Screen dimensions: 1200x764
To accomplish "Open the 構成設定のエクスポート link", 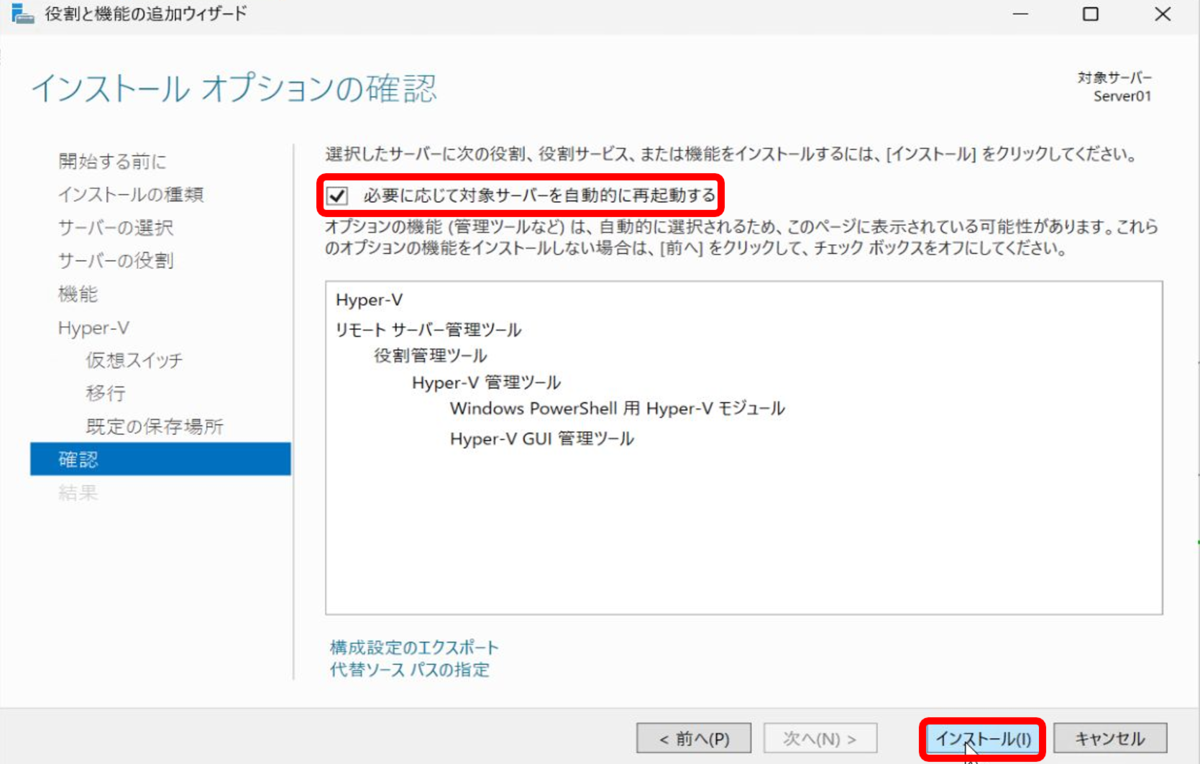I will tap(414, 647).
